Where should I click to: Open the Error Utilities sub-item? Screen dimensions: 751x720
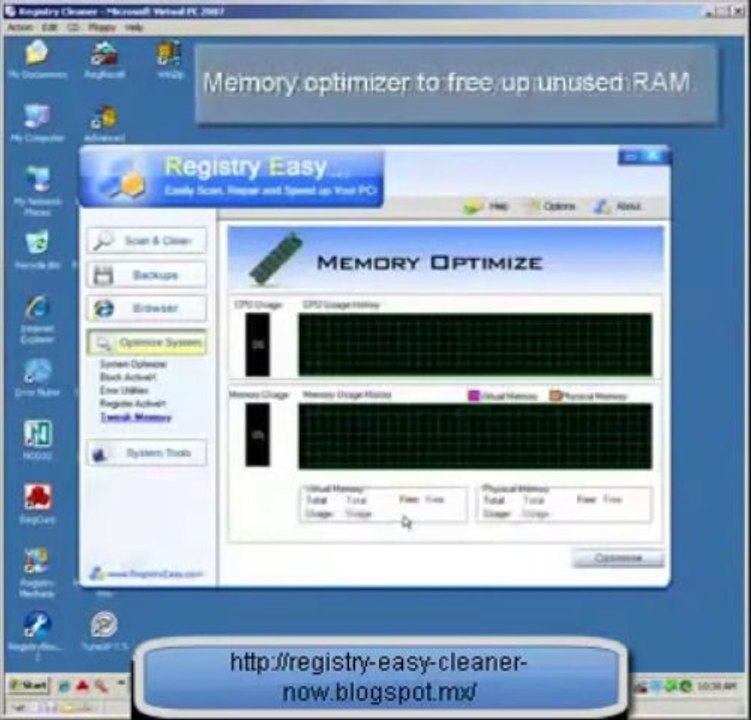pyautogui.click(x=124, y=390)
